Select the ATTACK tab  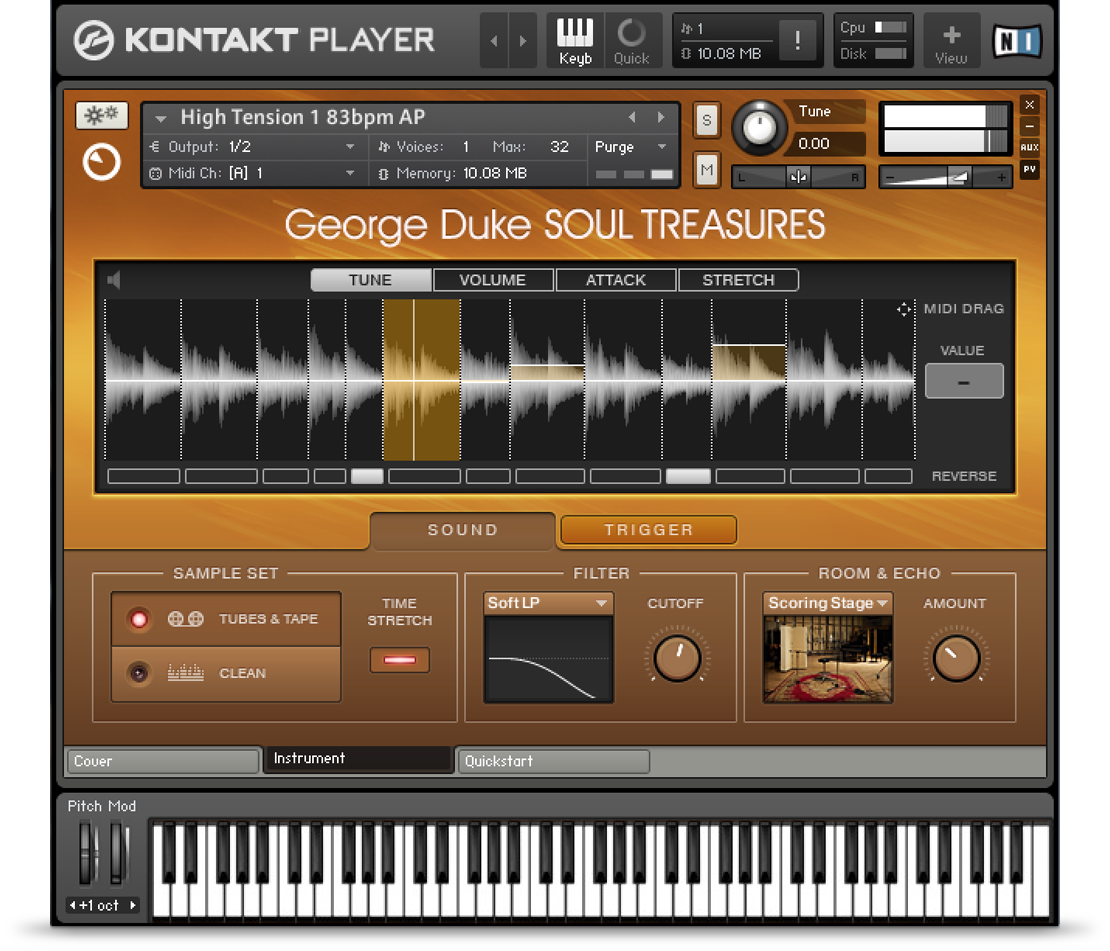(616, 280)
